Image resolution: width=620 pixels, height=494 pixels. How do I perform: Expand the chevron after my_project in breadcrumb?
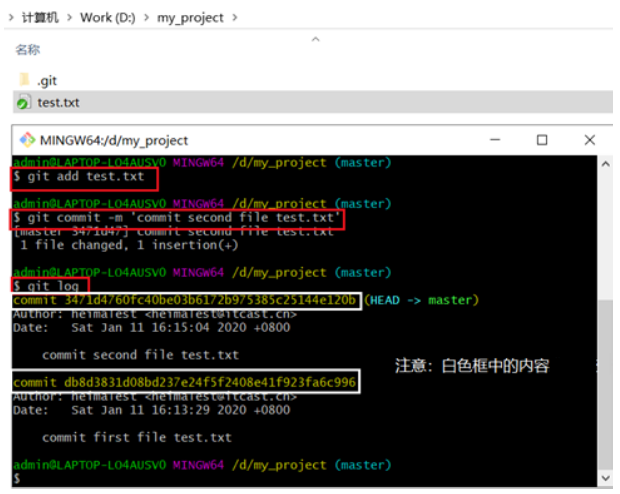click(x=234, y=17)
